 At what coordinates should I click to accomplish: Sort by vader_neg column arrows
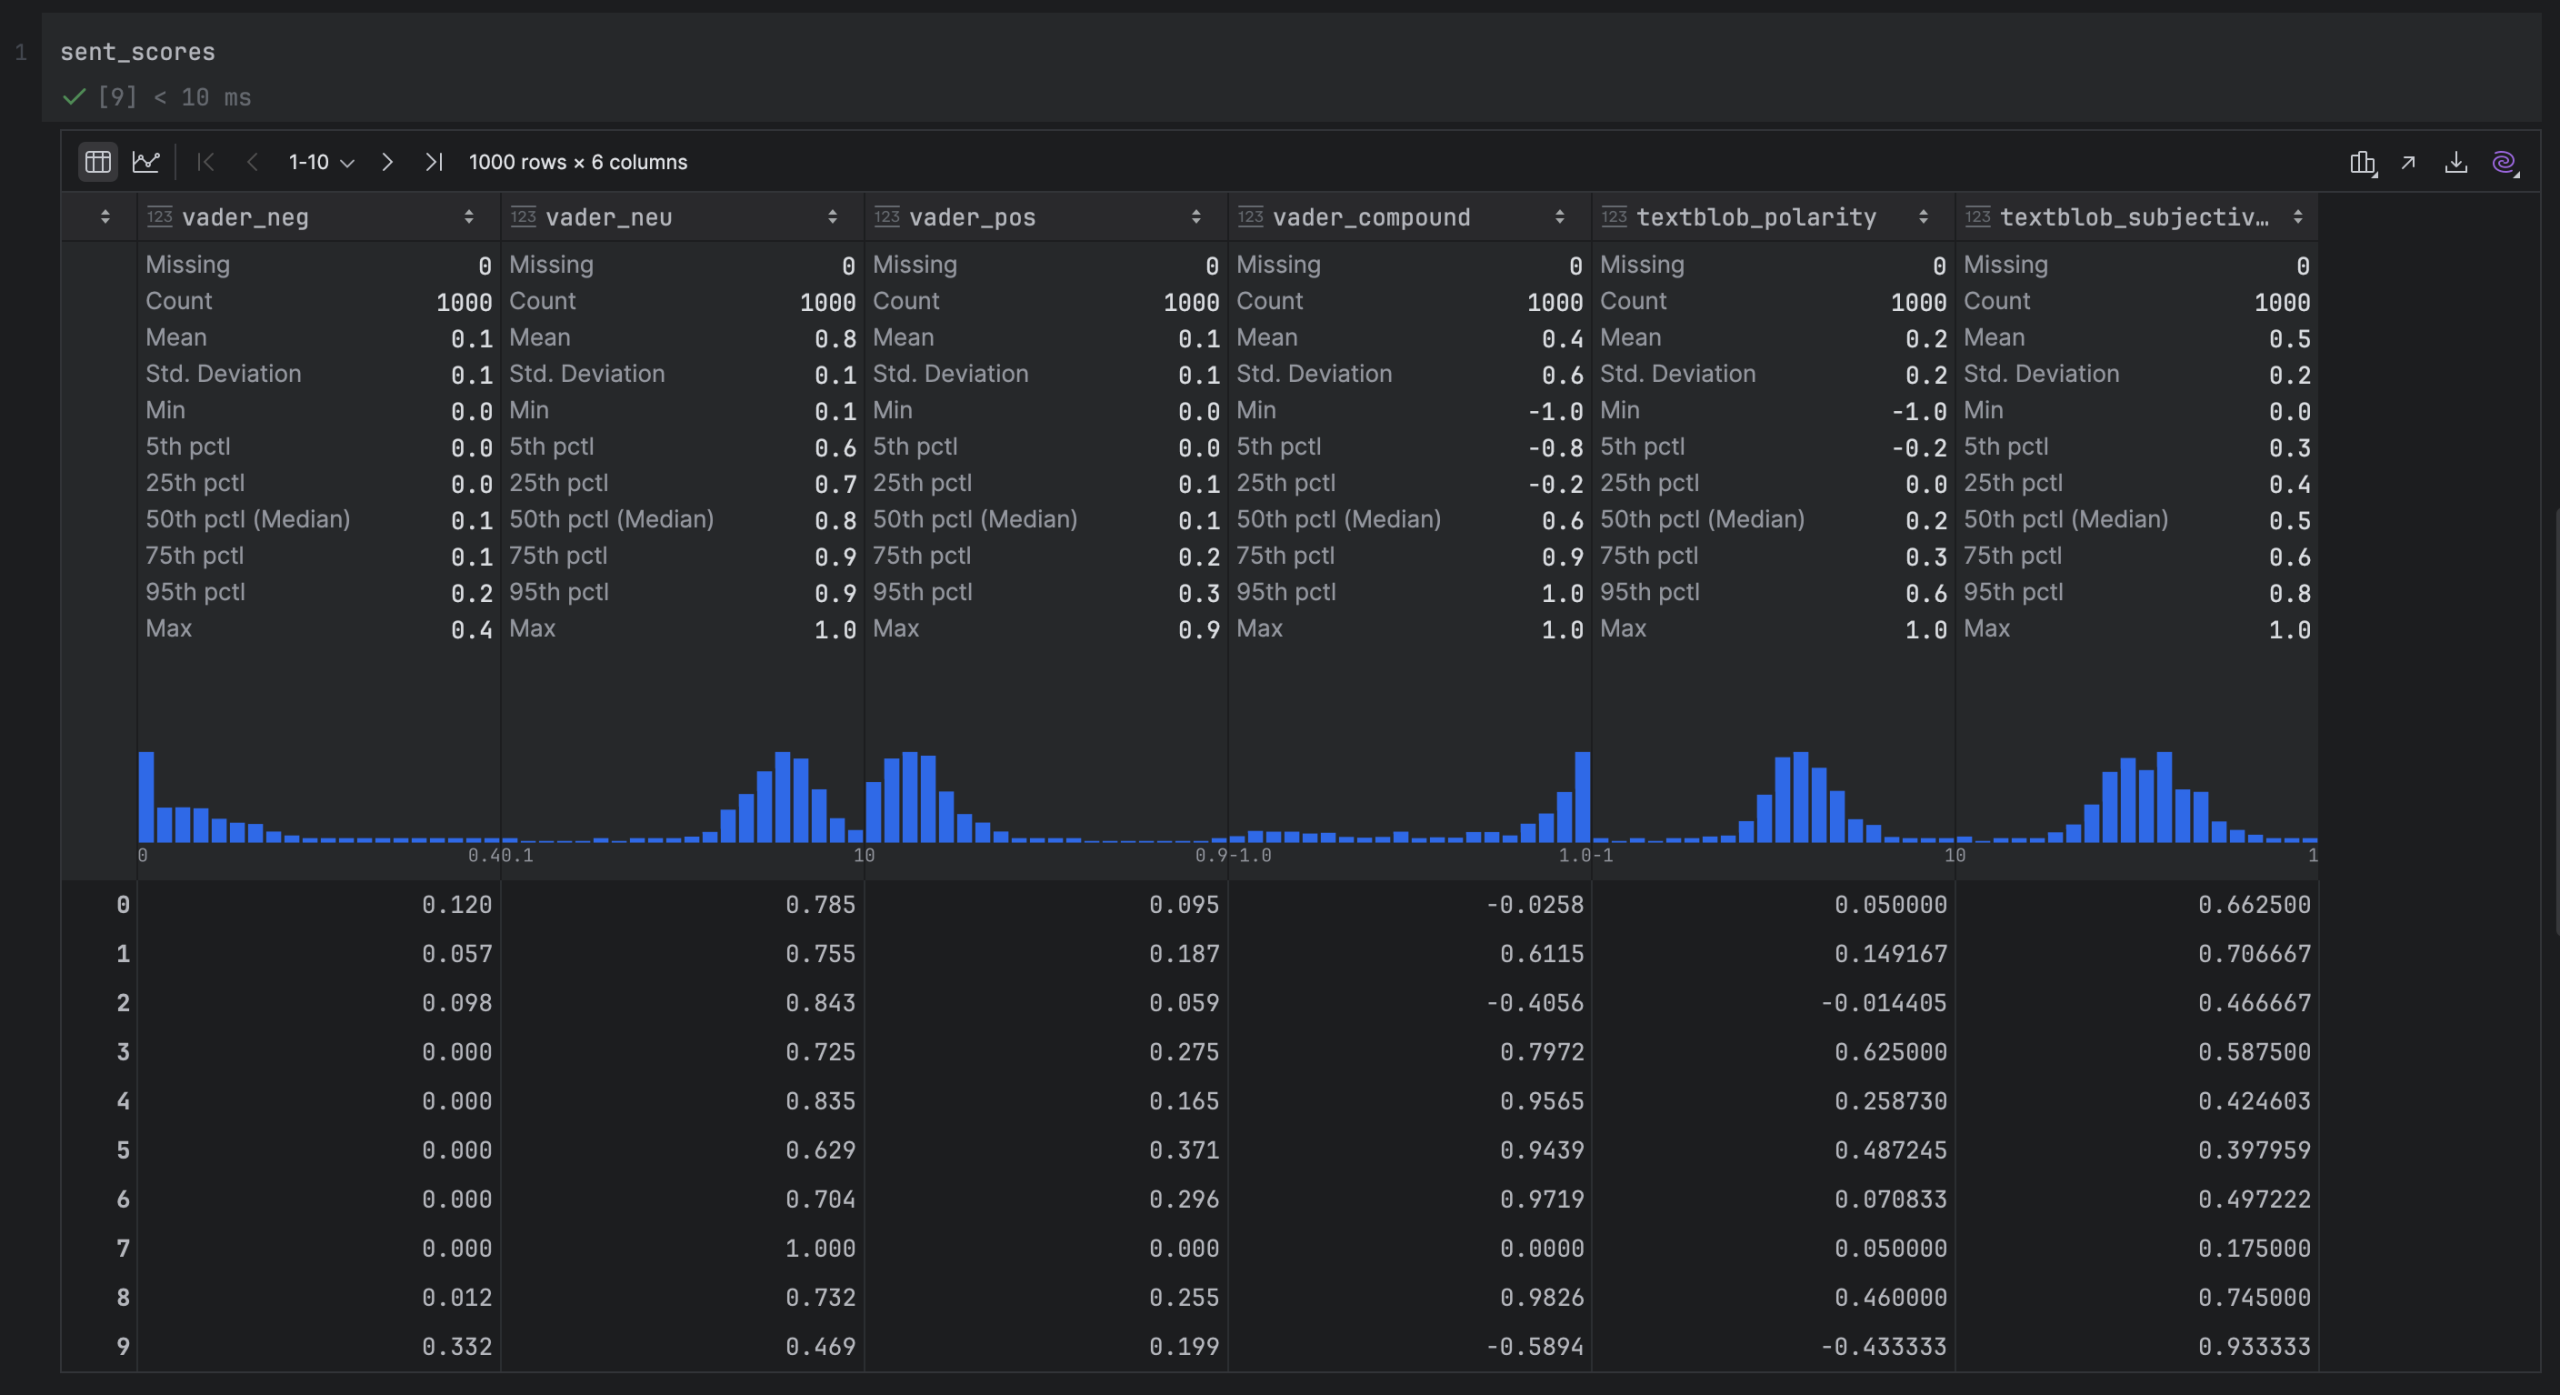(x=469, y=217)
